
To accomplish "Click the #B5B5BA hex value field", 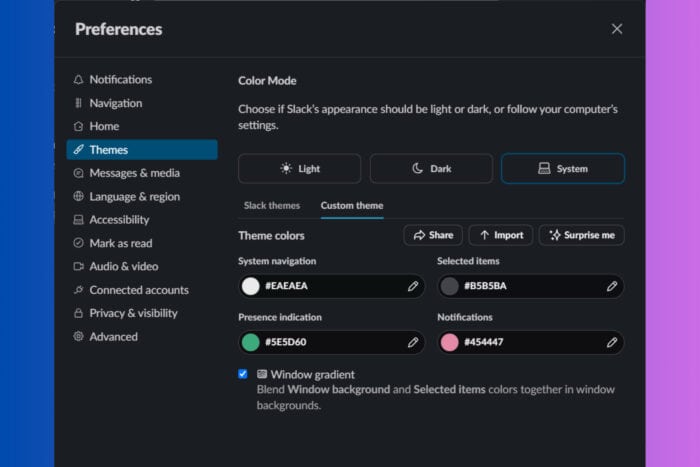I will point(530,286).
